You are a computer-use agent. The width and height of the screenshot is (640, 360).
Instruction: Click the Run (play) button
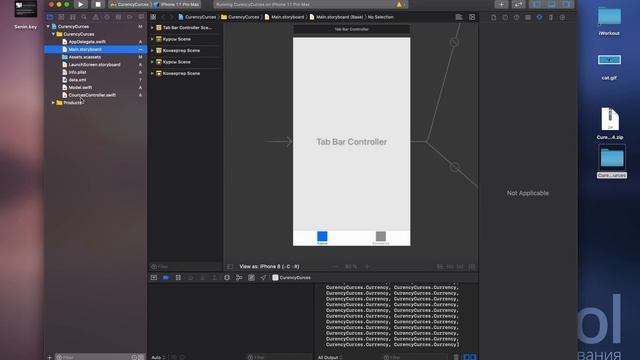(x=80, y=4)
